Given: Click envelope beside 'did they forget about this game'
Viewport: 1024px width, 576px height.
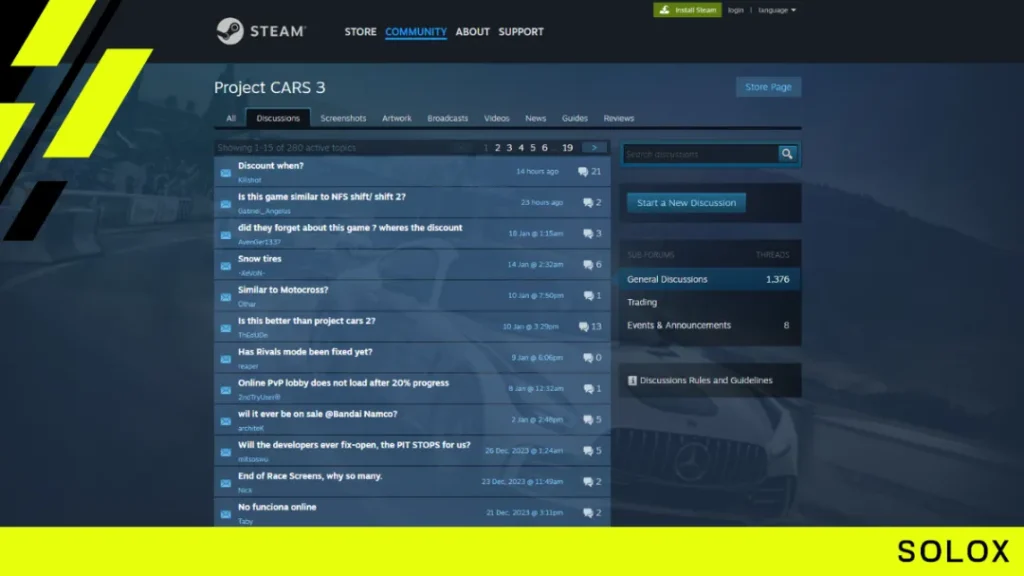Looking at the screenshot, I should (225, 235).
